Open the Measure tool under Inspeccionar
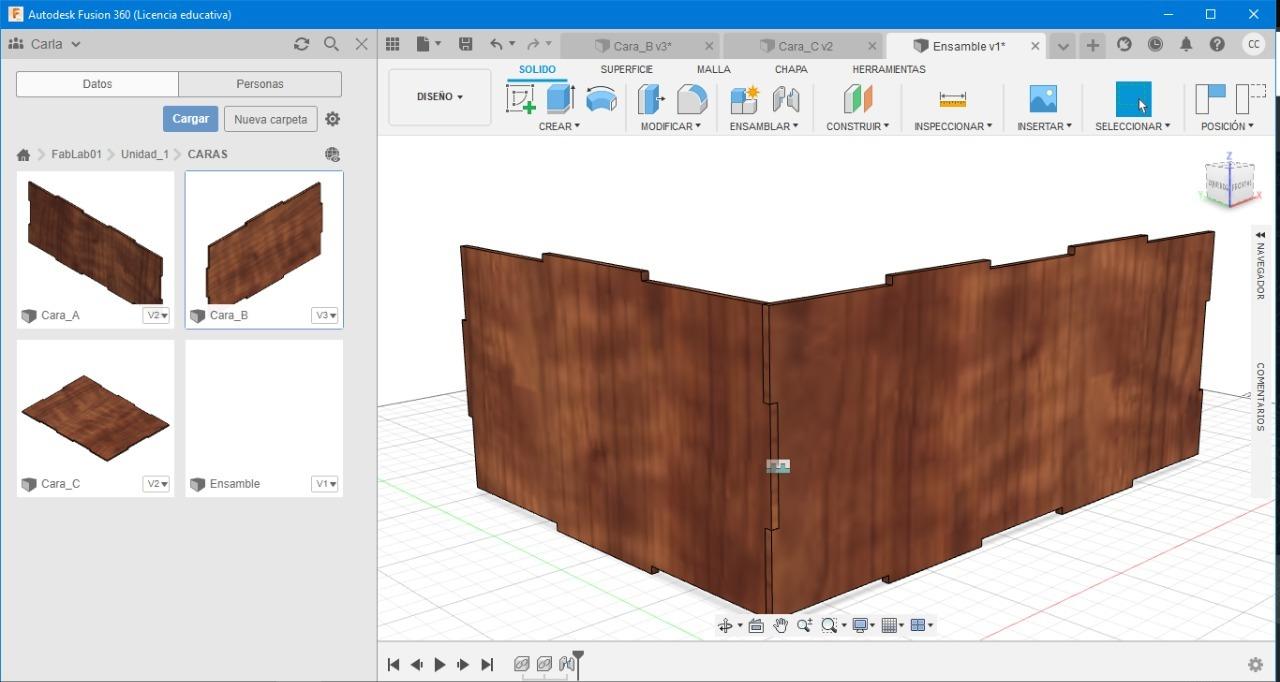Screen dimensions: 1280x682 click(x=952, y=100)
